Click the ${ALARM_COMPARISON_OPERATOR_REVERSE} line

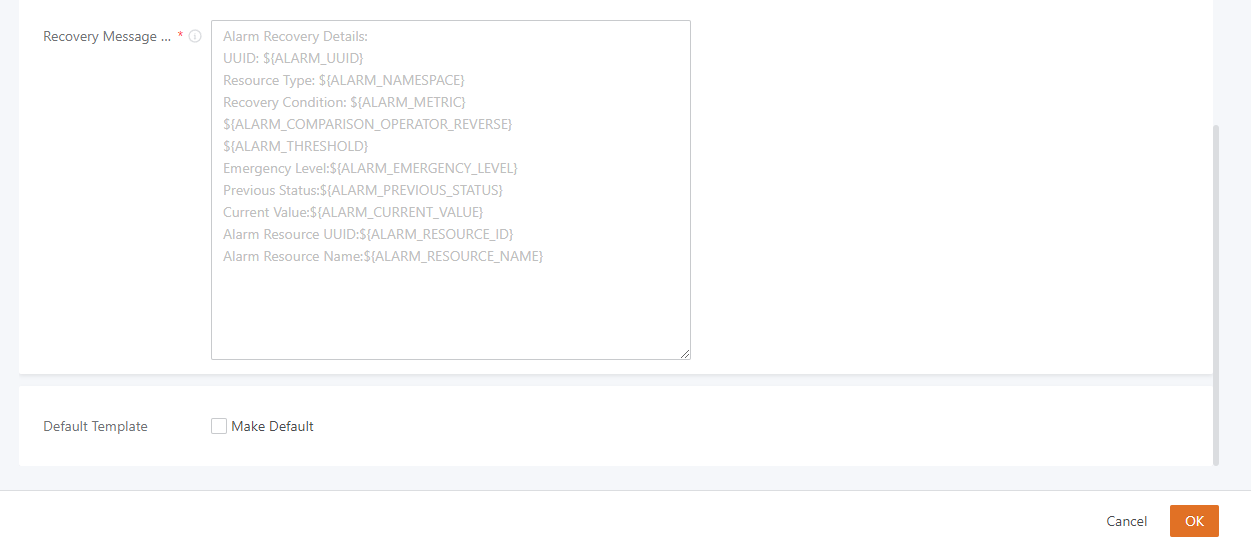(x=367, y=124)
